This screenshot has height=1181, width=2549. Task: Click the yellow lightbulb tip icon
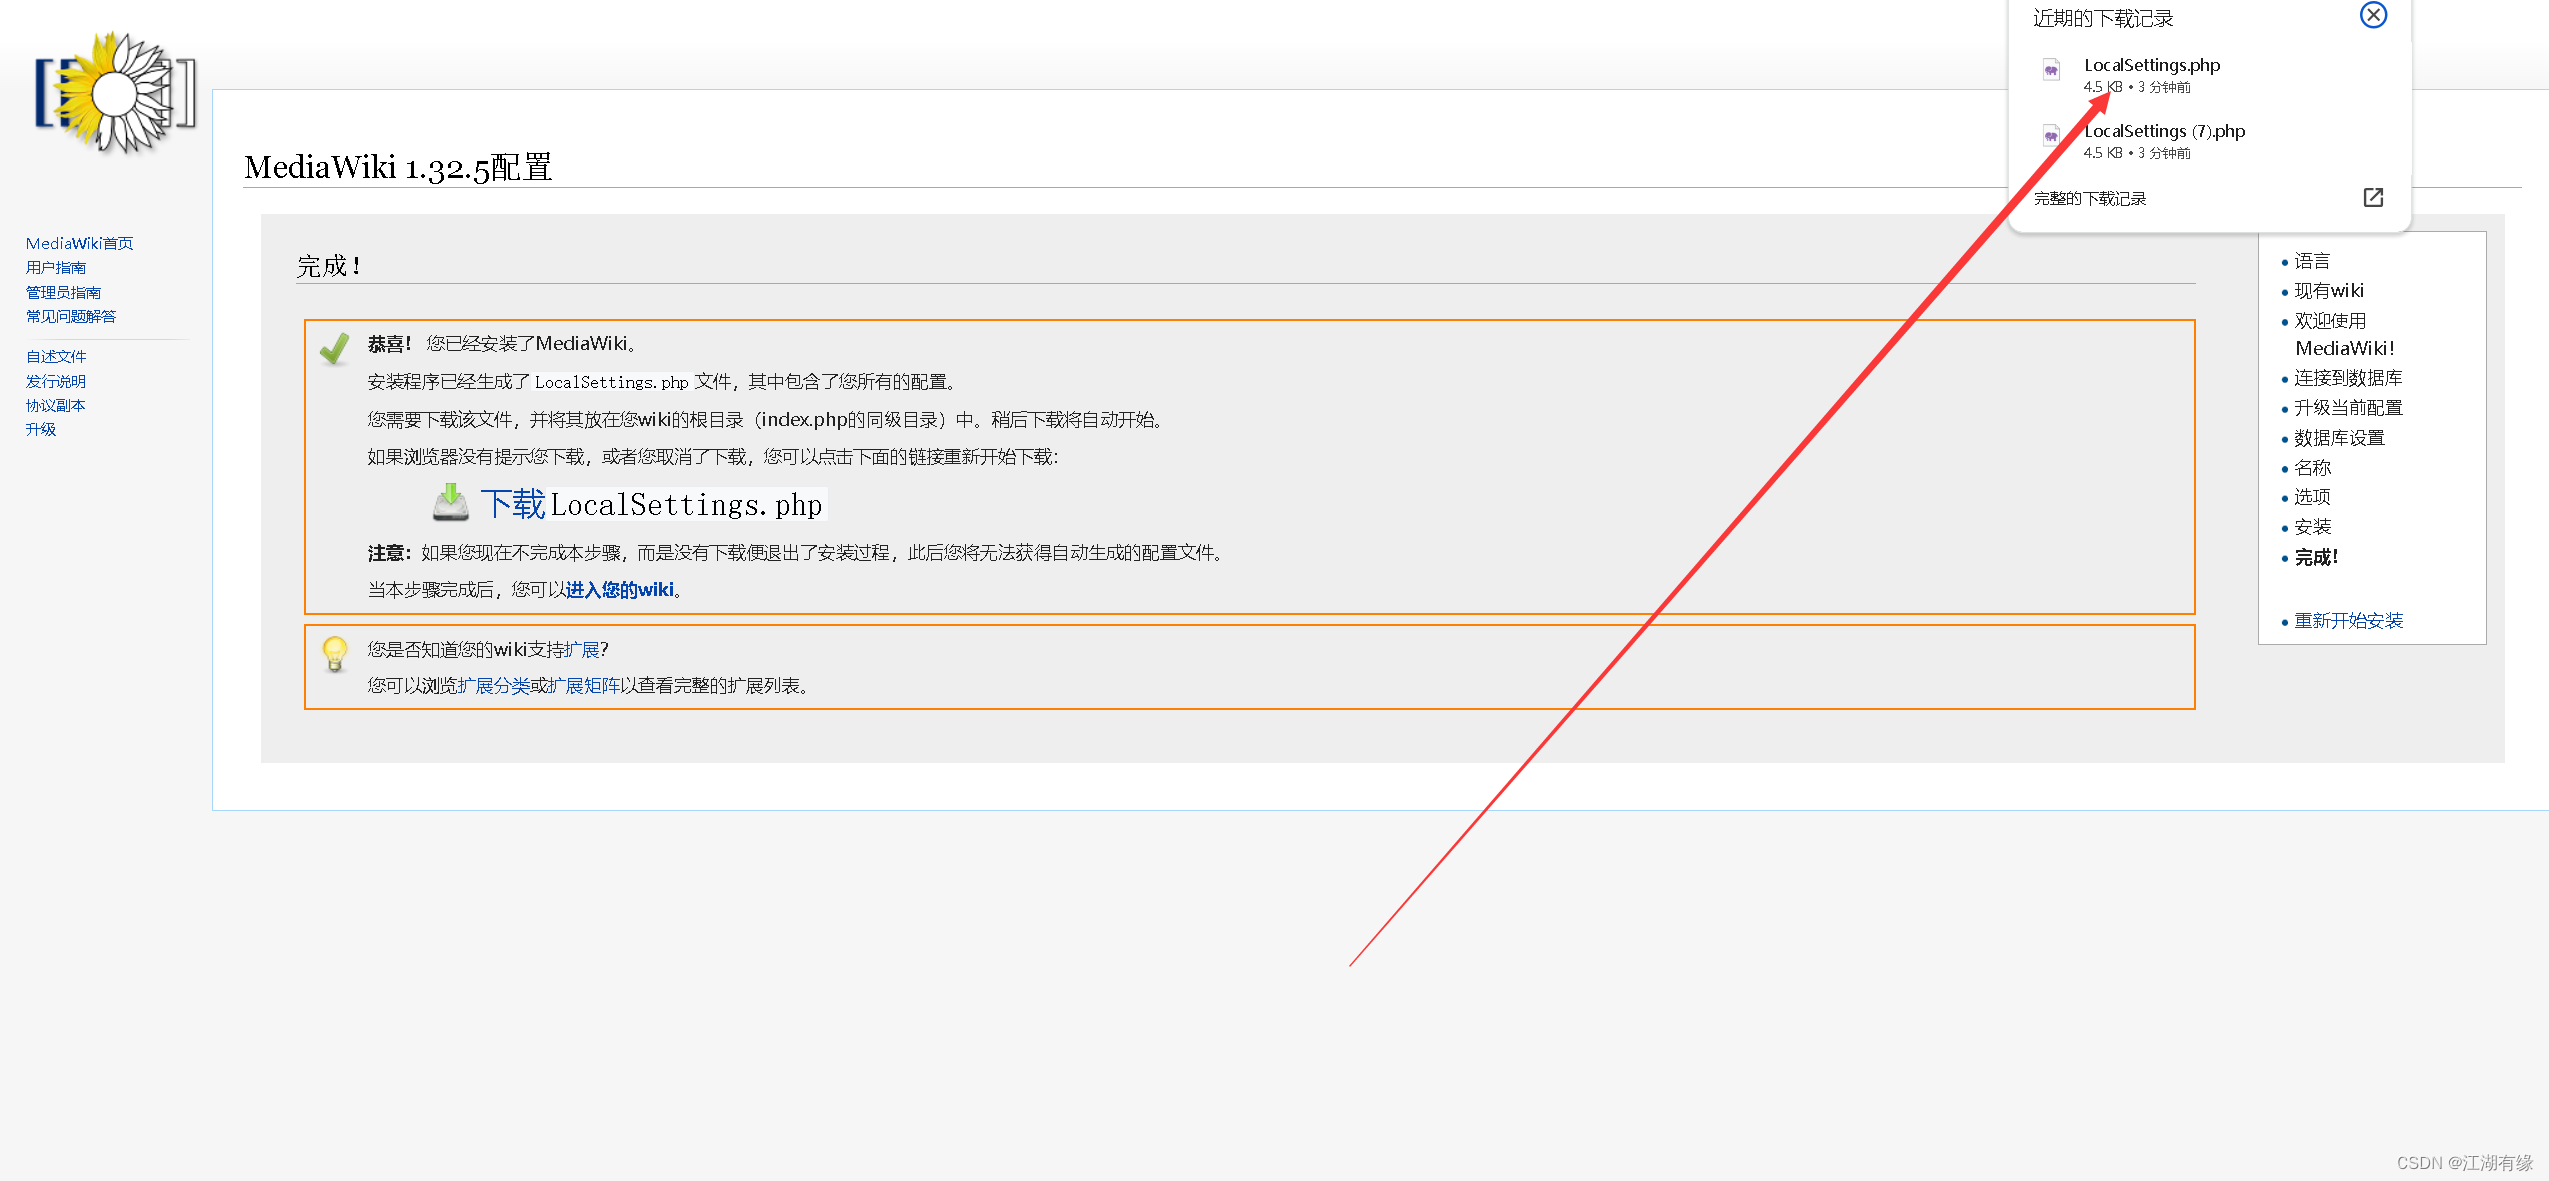(x=334, y=653)
